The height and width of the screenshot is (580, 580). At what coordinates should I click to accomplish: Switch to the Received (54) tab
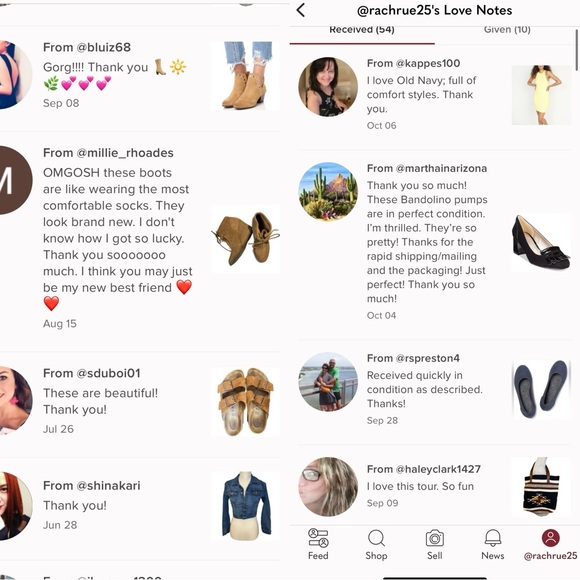point(362,30)
